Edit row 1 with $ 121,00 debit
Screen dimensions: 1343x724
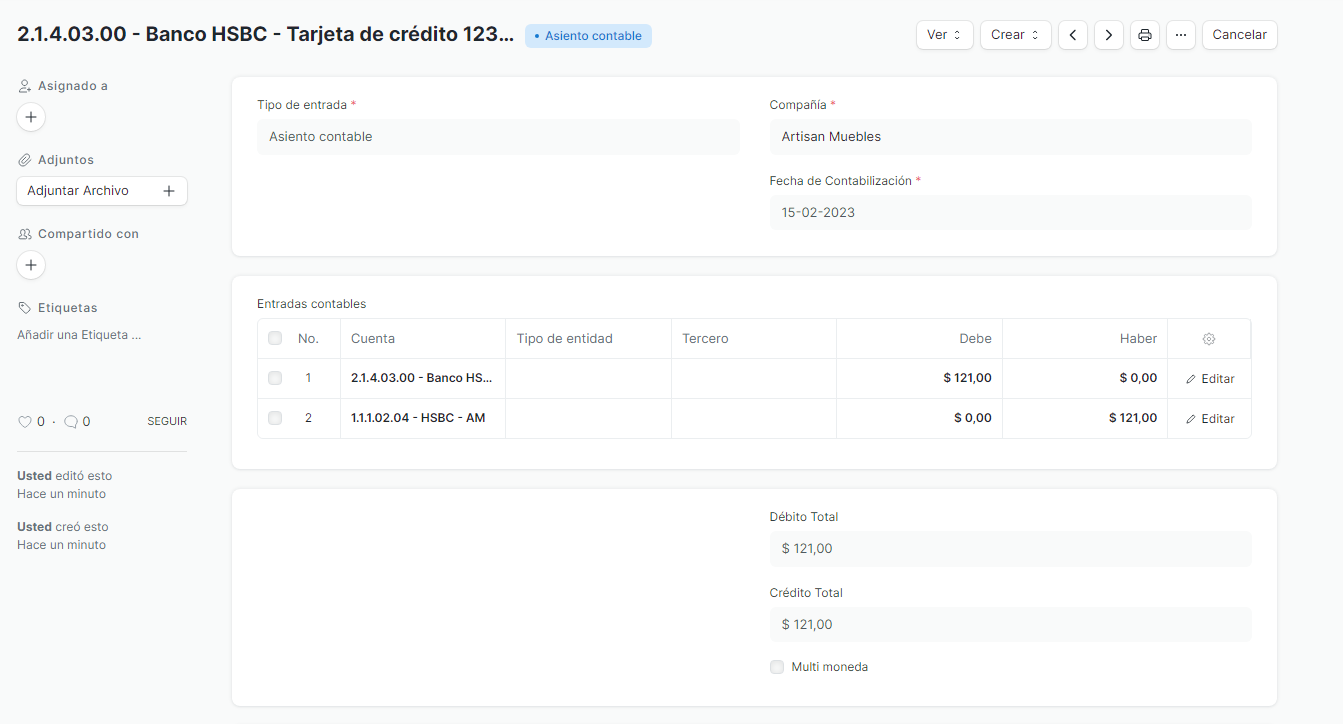(x=1209, y=379)
